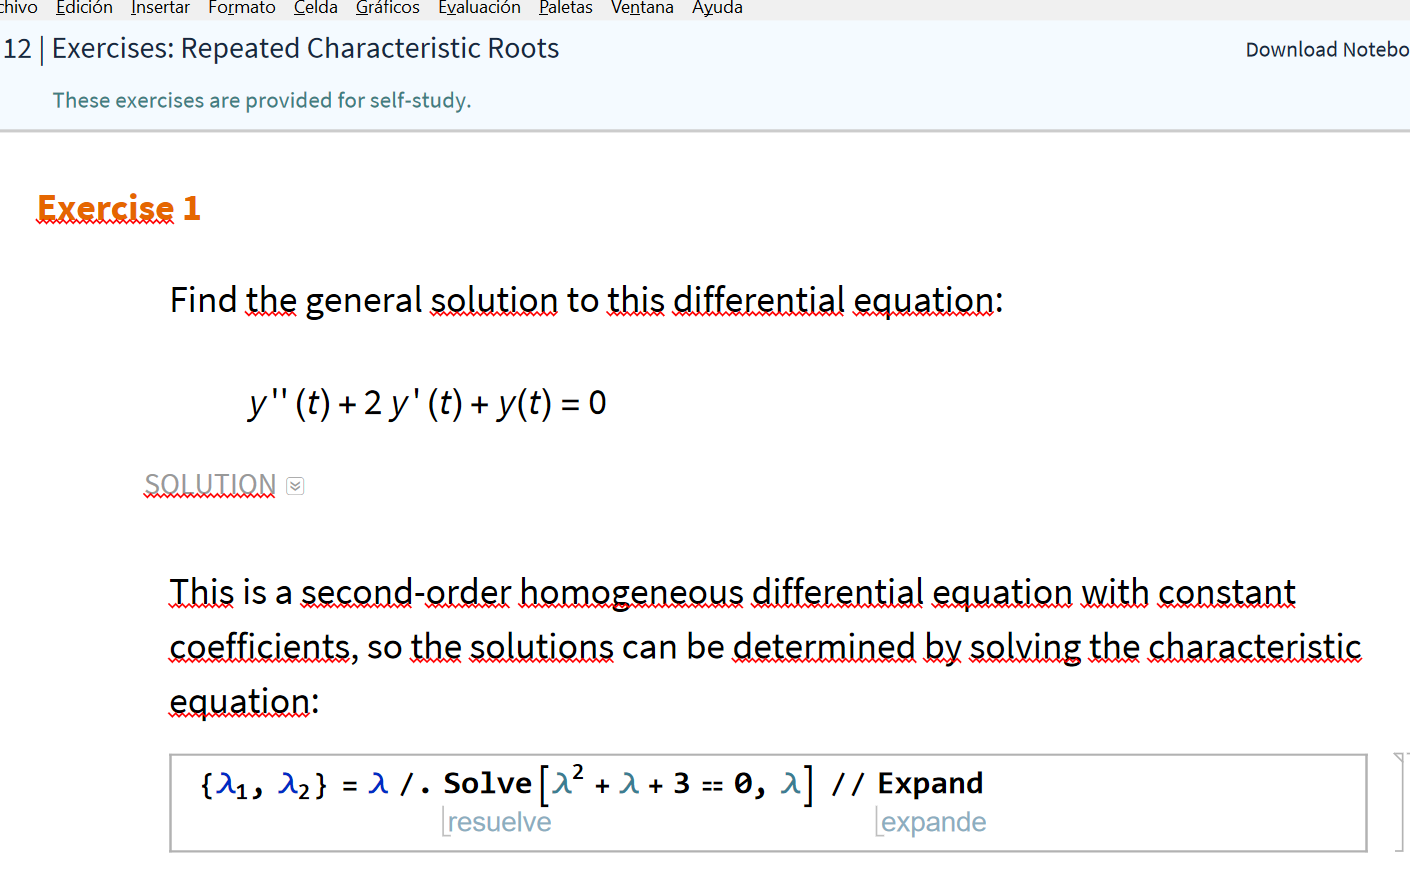Click inside the Solve input cell
The width and height of the screenshot is (1410, 875).
click(1100, 800)
